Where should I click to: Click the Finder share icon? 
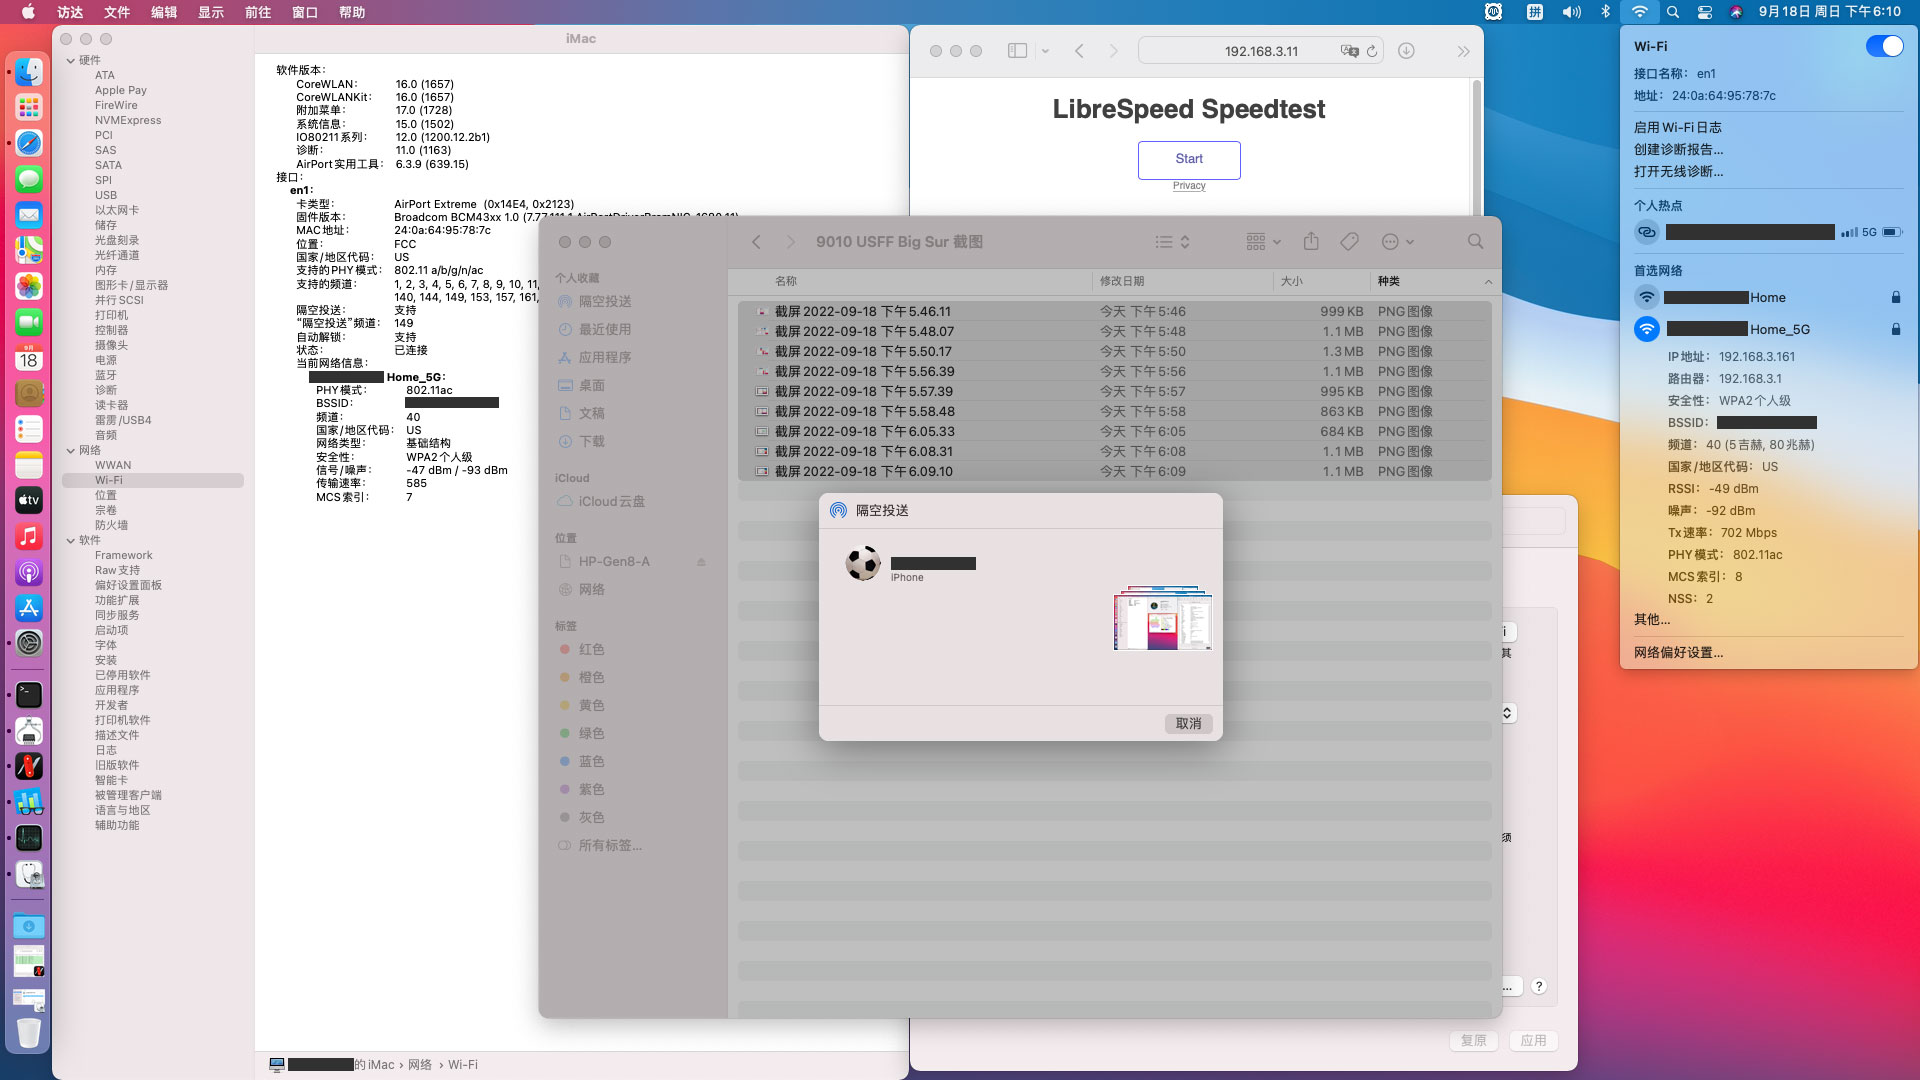click(x=1311, y=242)
